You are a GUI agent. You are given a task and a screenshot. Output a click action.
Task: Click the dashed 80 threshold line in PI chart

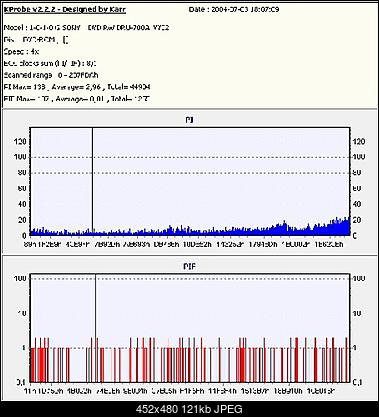tap(190, 173)
